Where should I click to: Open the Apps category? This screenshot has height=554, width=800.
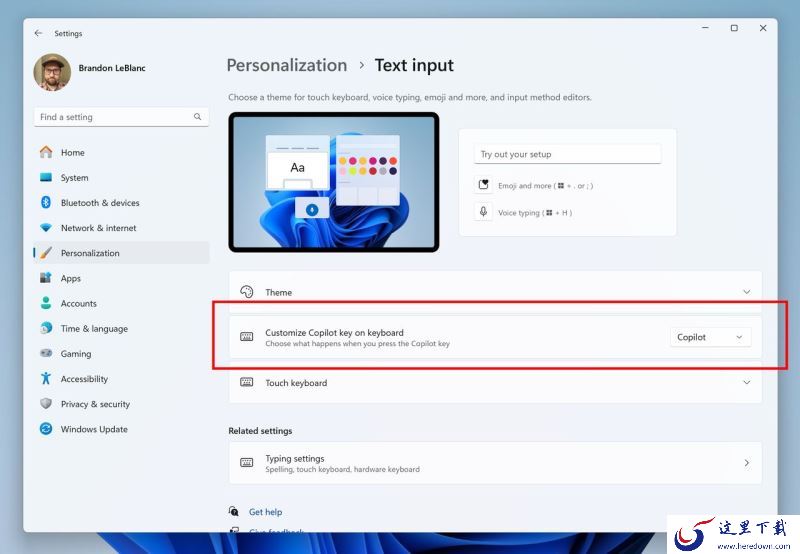(121, 278)
